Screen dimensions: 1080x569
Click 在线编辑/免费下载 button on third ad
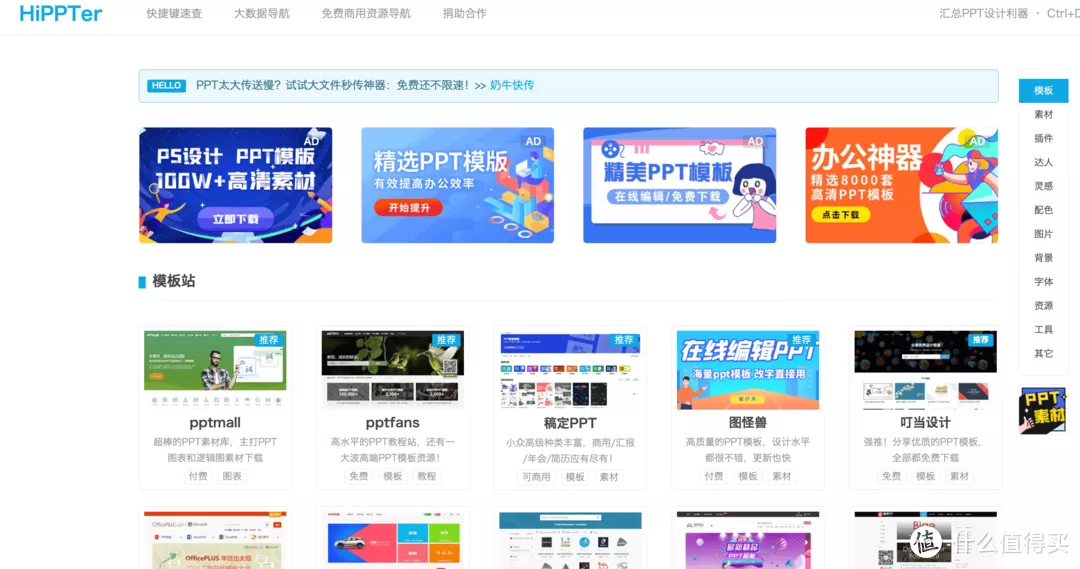coord(667,196)
